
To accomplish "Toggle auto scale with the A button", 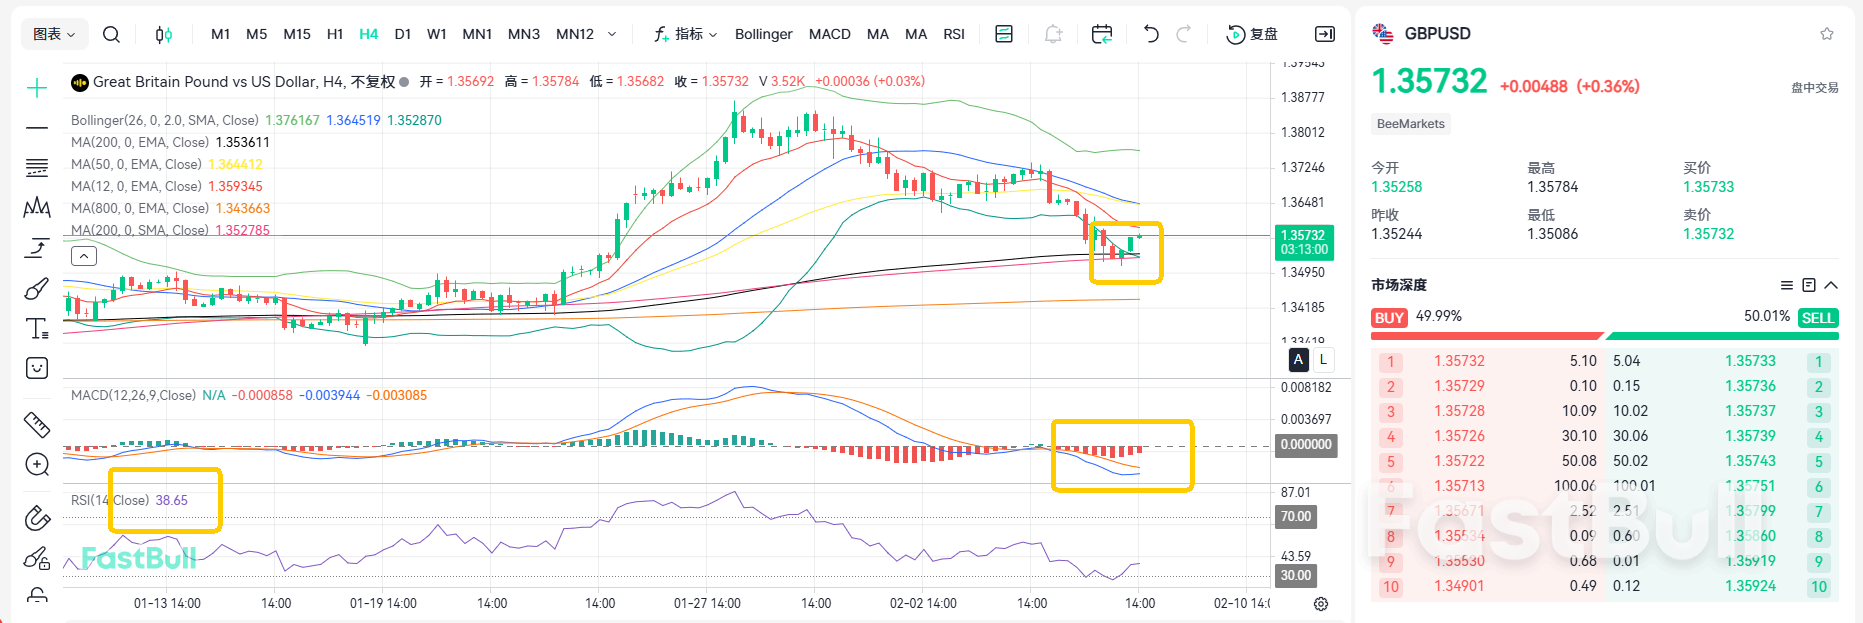I will coord(1298,359).
